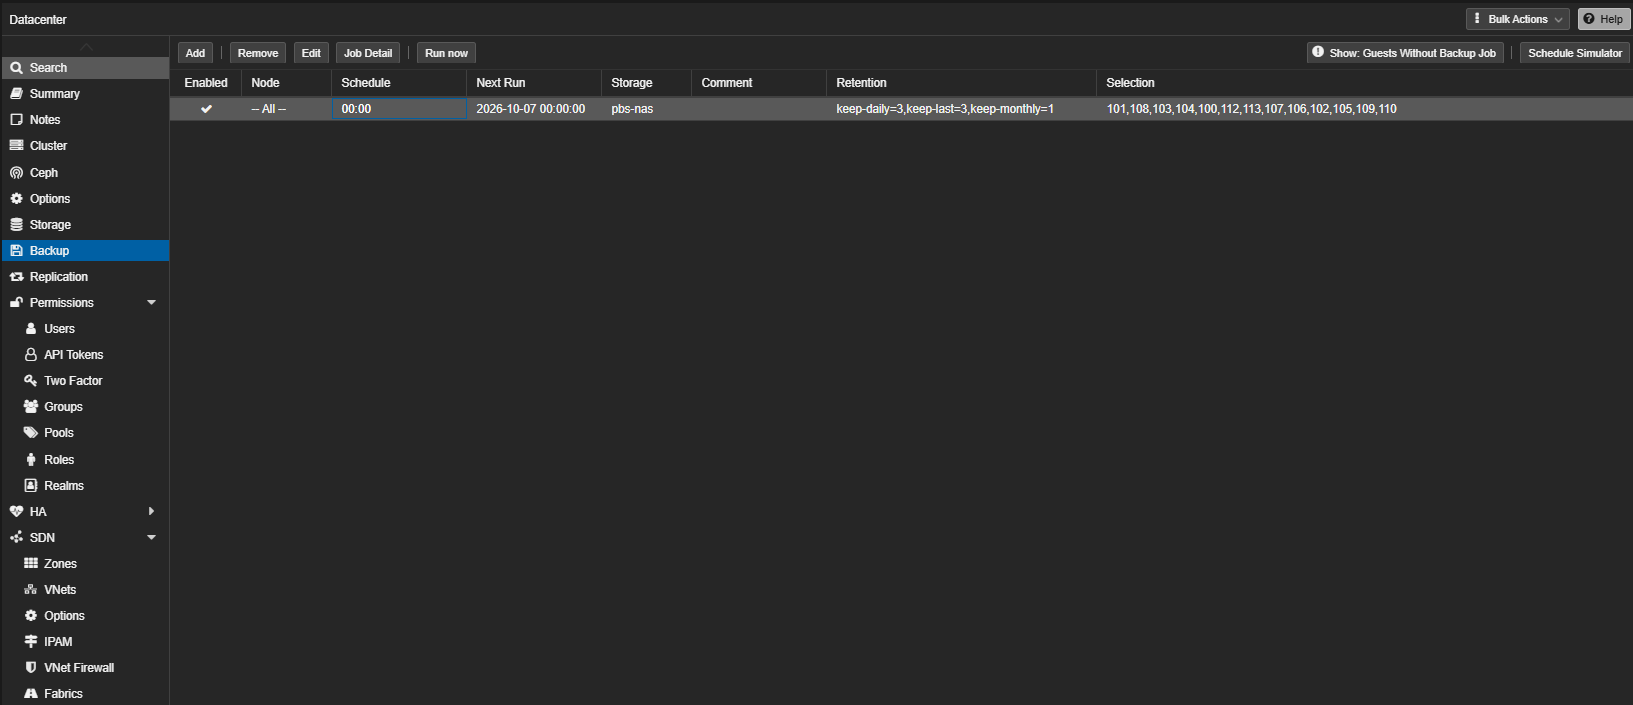Collapse the SDN tree section

152,538
